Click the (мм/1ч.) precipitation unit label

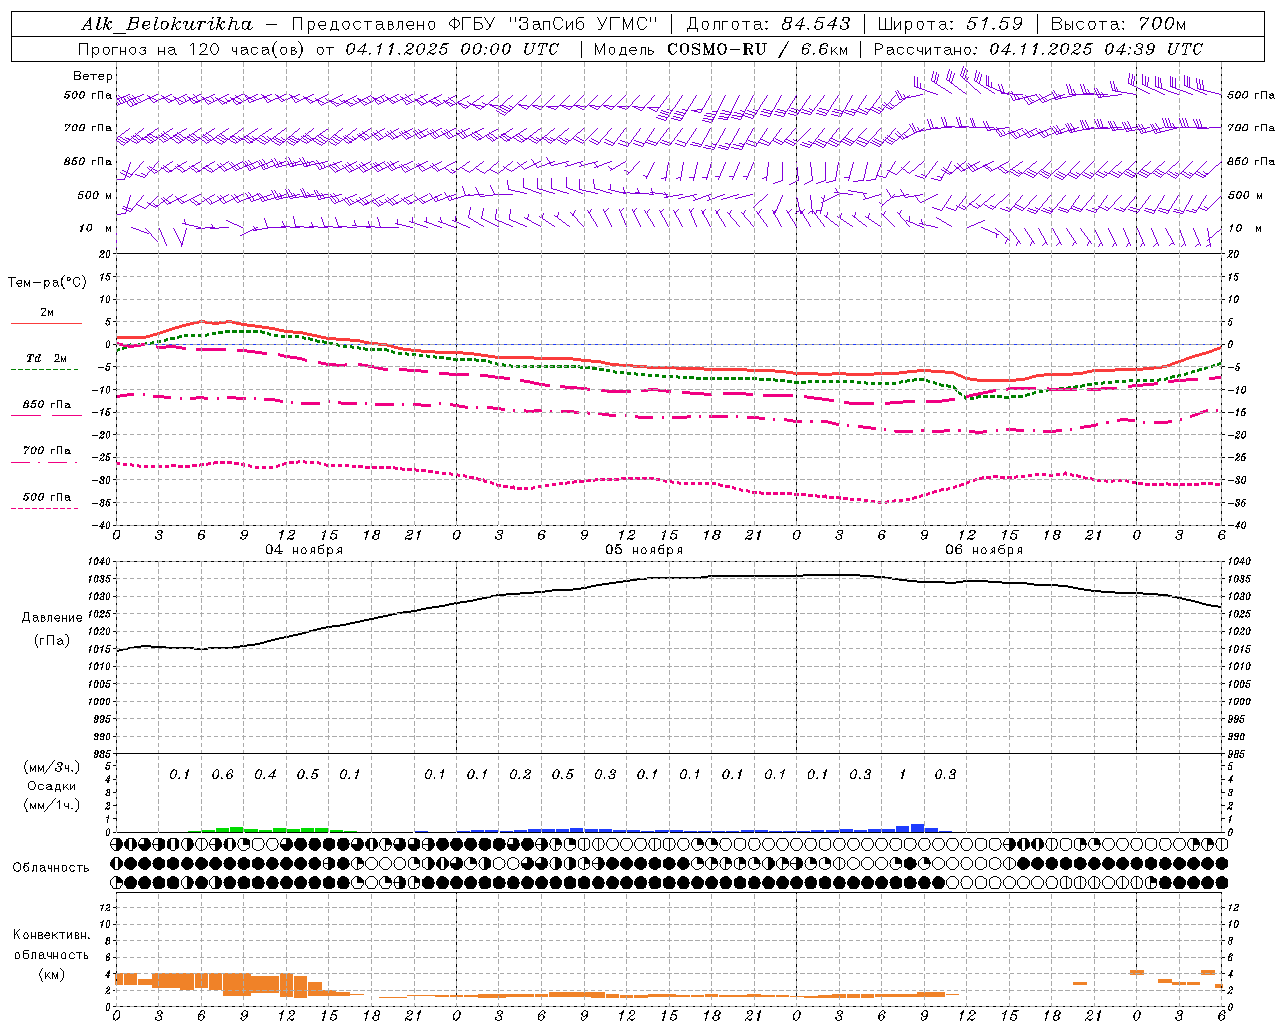tap(51, 805)
